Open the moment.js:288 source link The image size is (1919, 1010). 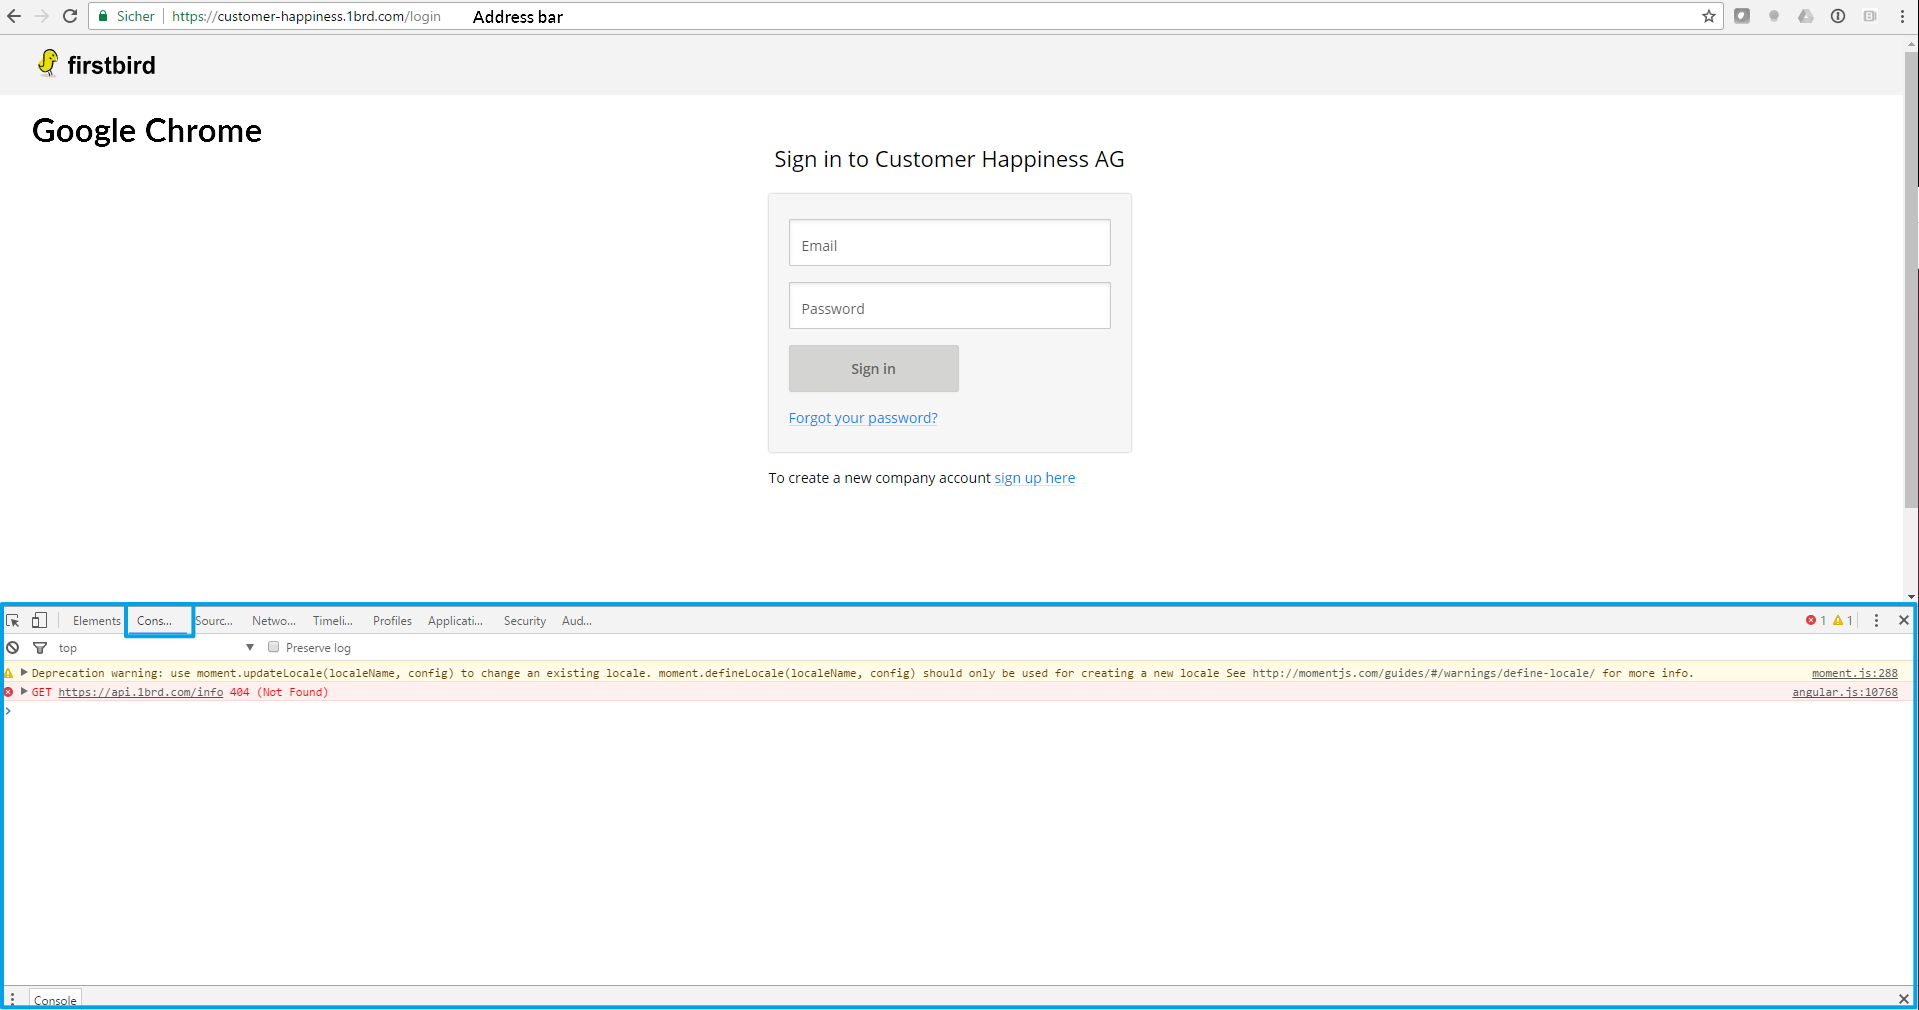pos(1854,673)
